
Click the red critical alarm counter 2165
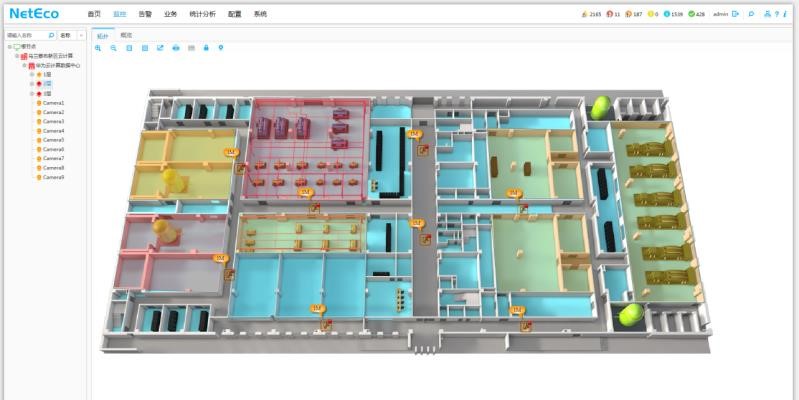pos(591,14)
